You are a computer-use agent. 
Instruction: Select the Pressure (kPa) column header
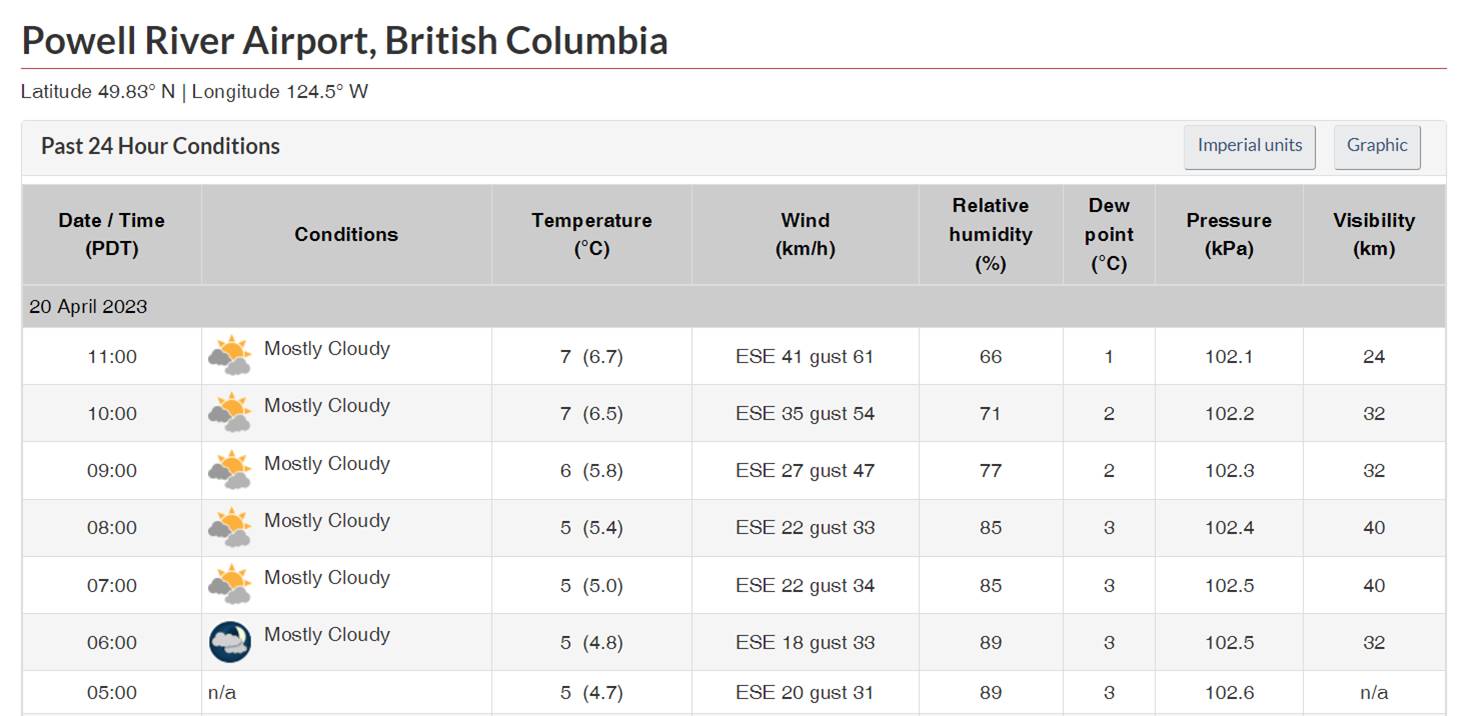tap(1229, 234)
